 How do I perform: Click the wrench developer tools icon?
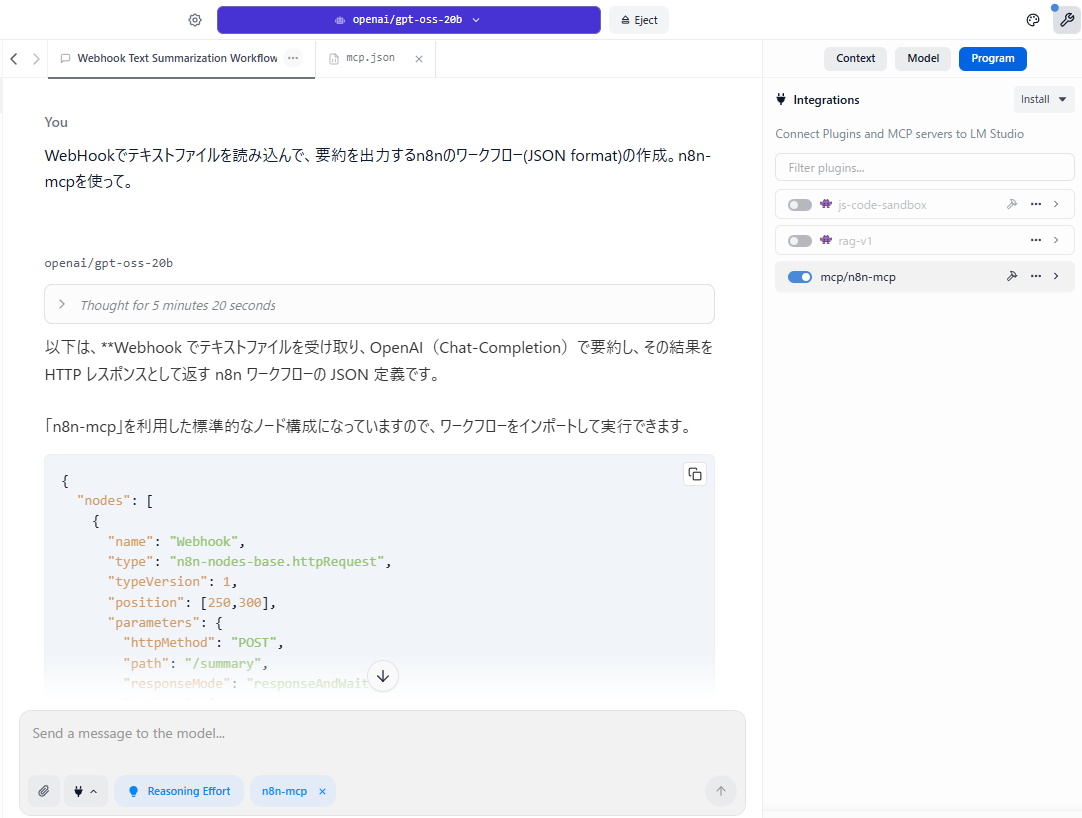coord(1066,20)
